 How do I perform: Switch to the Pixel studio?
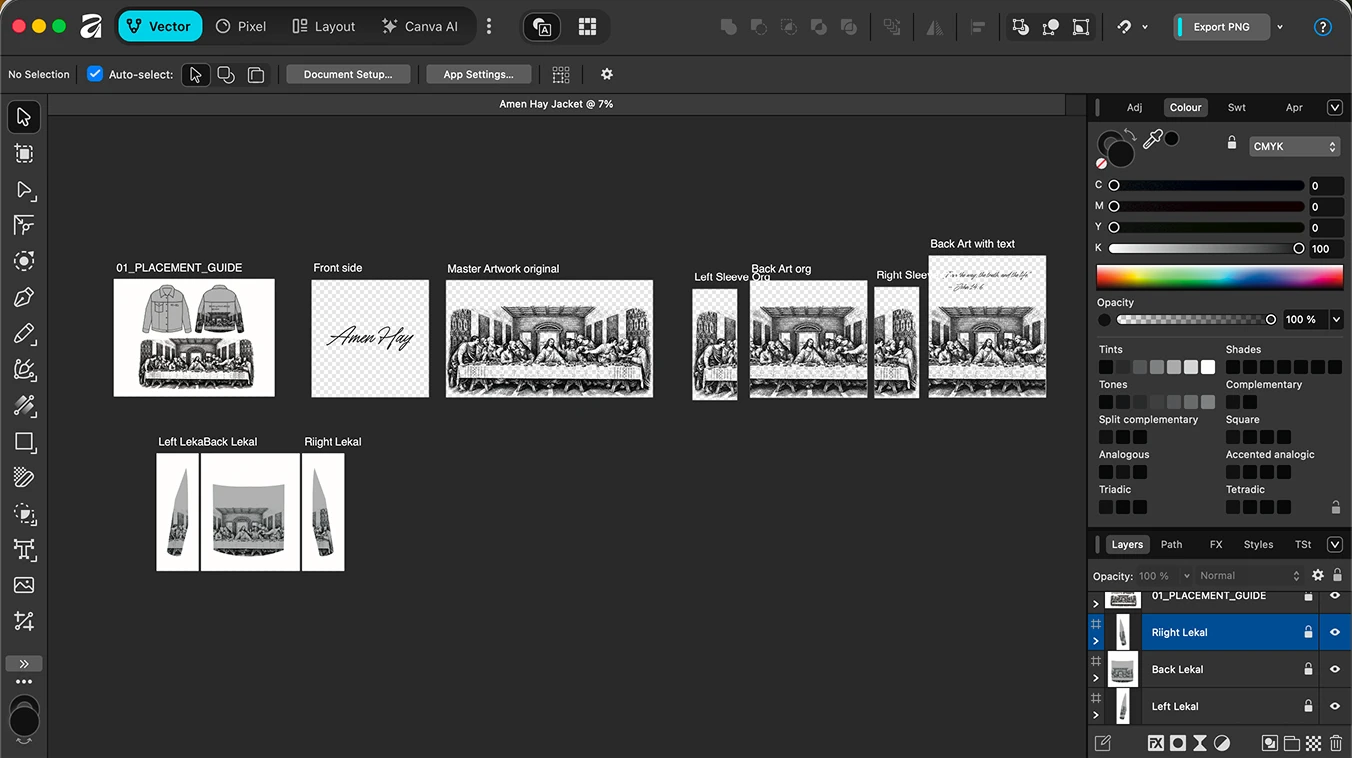point(241,27)
